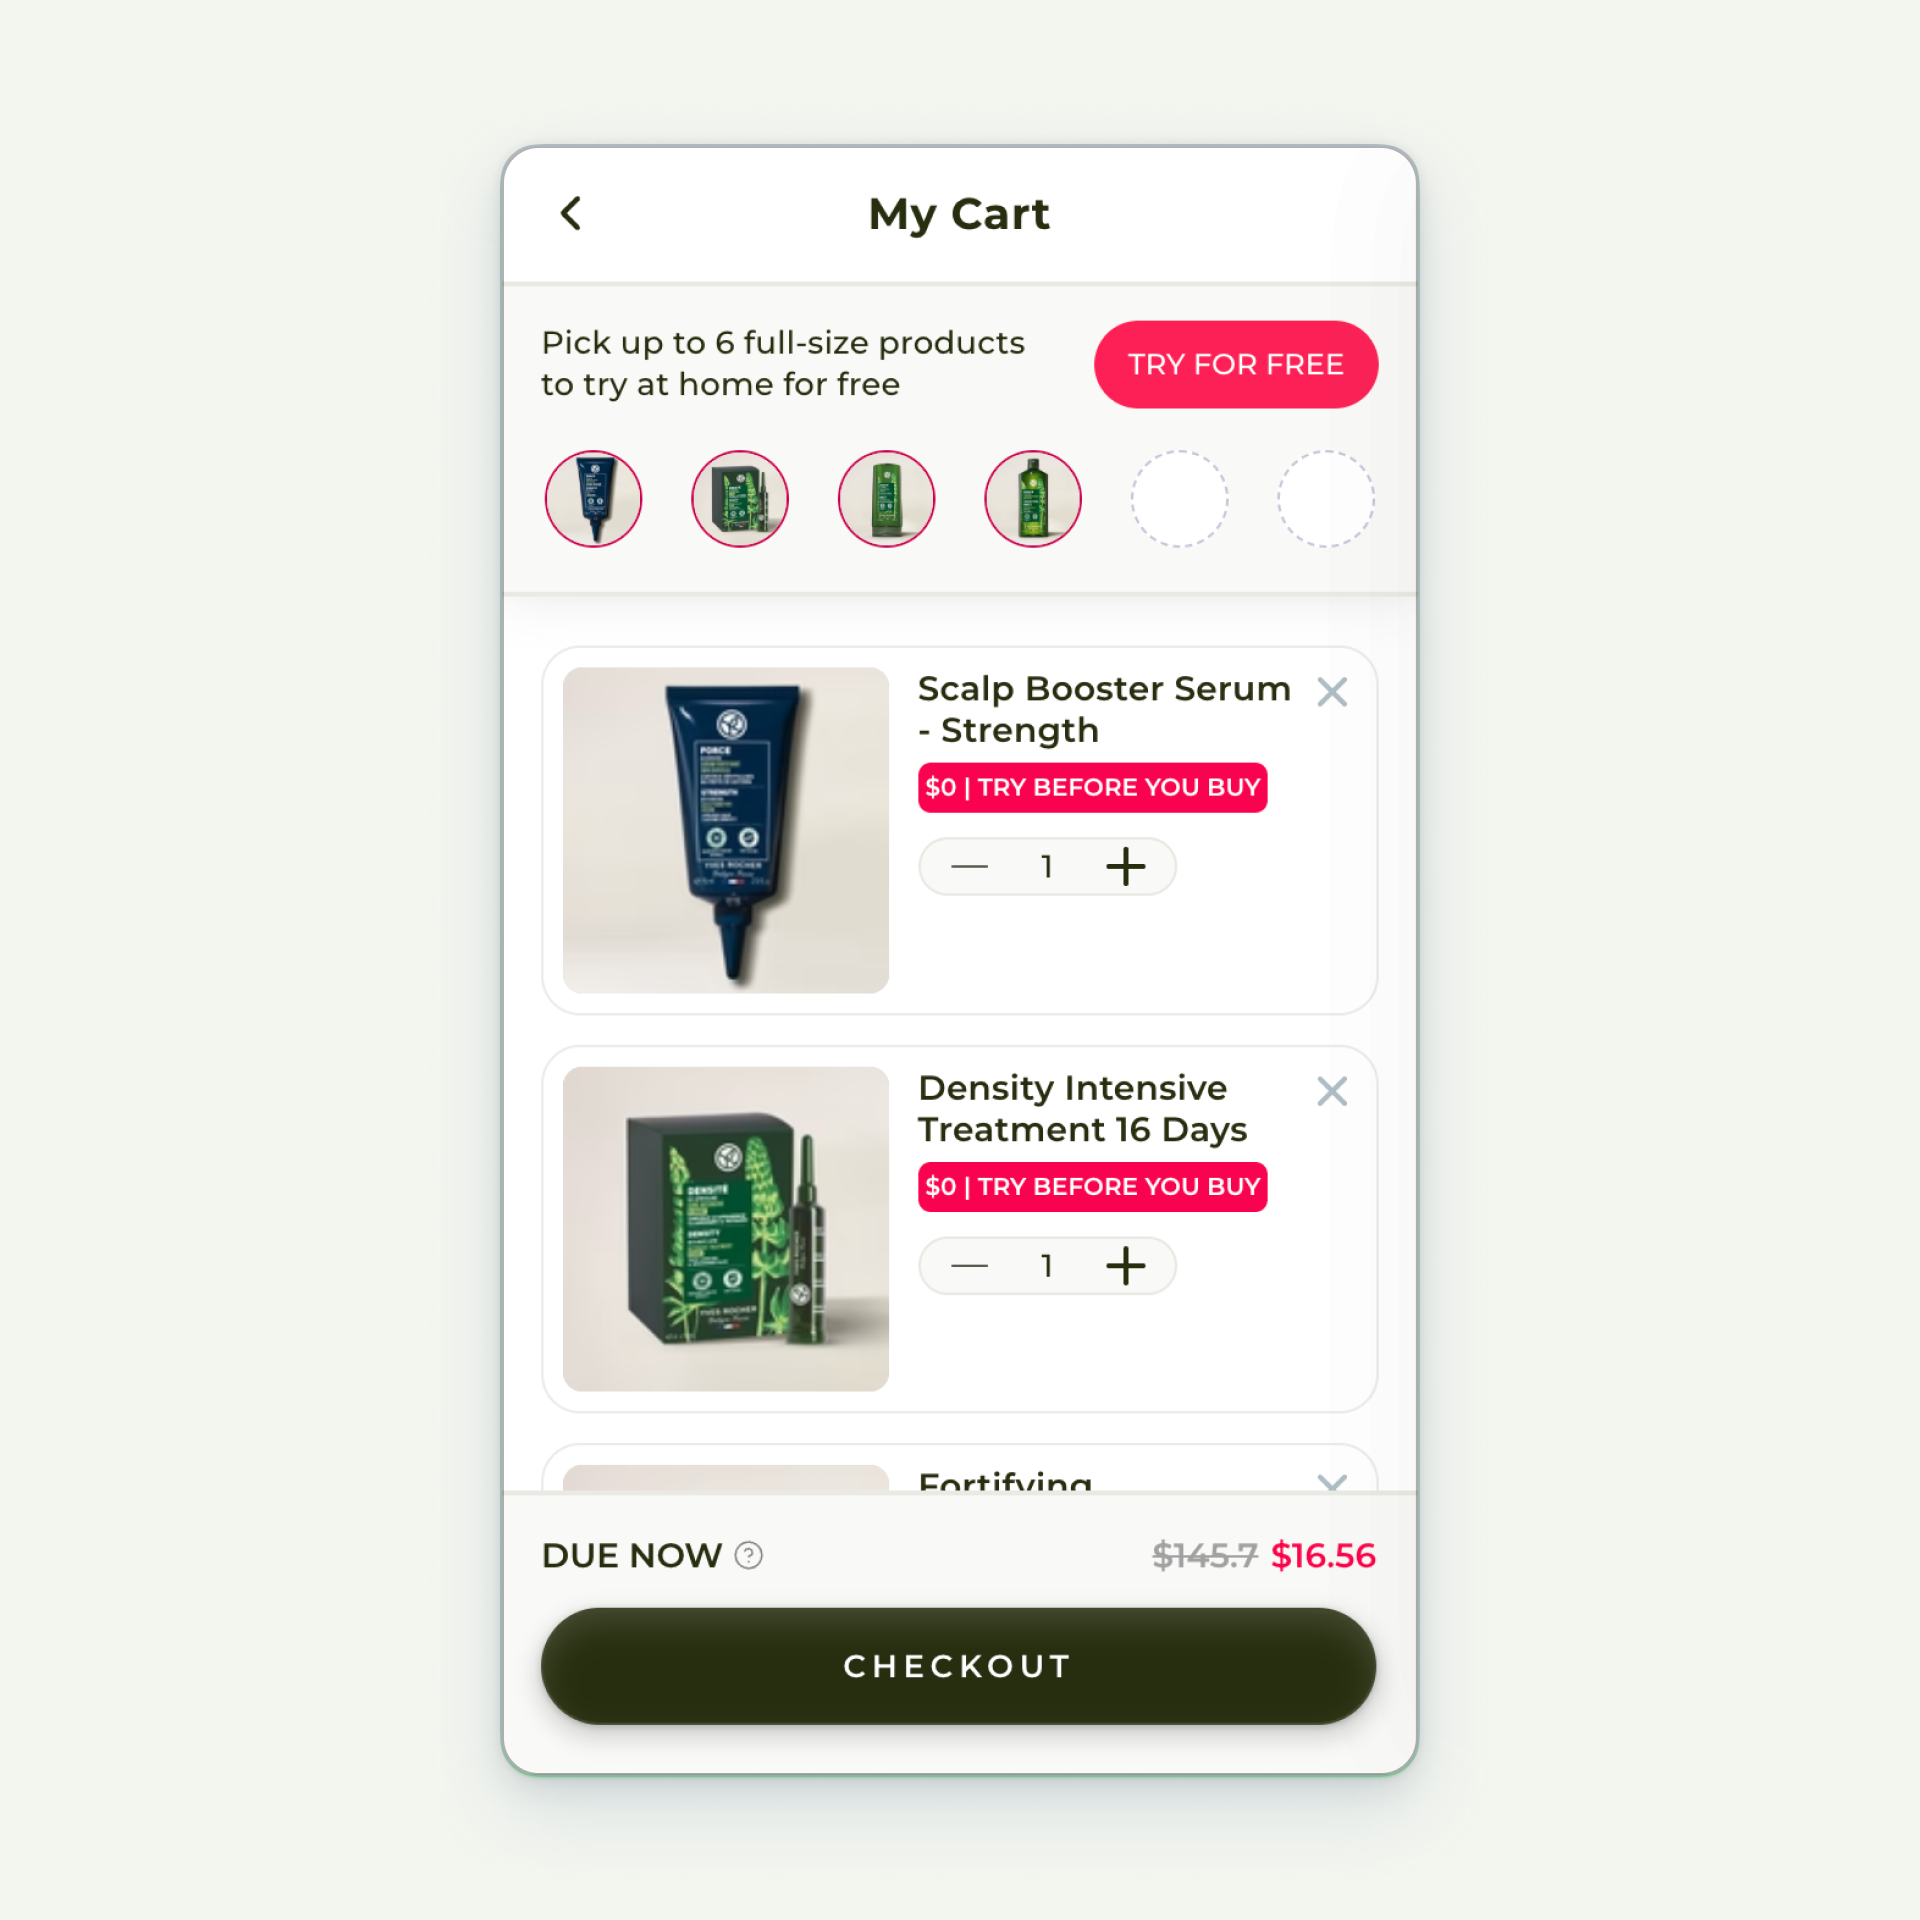Decrease Density Intensive Treatment quantity with minus
This screenshot has width=1920, height=1920.
[969, 1265]
